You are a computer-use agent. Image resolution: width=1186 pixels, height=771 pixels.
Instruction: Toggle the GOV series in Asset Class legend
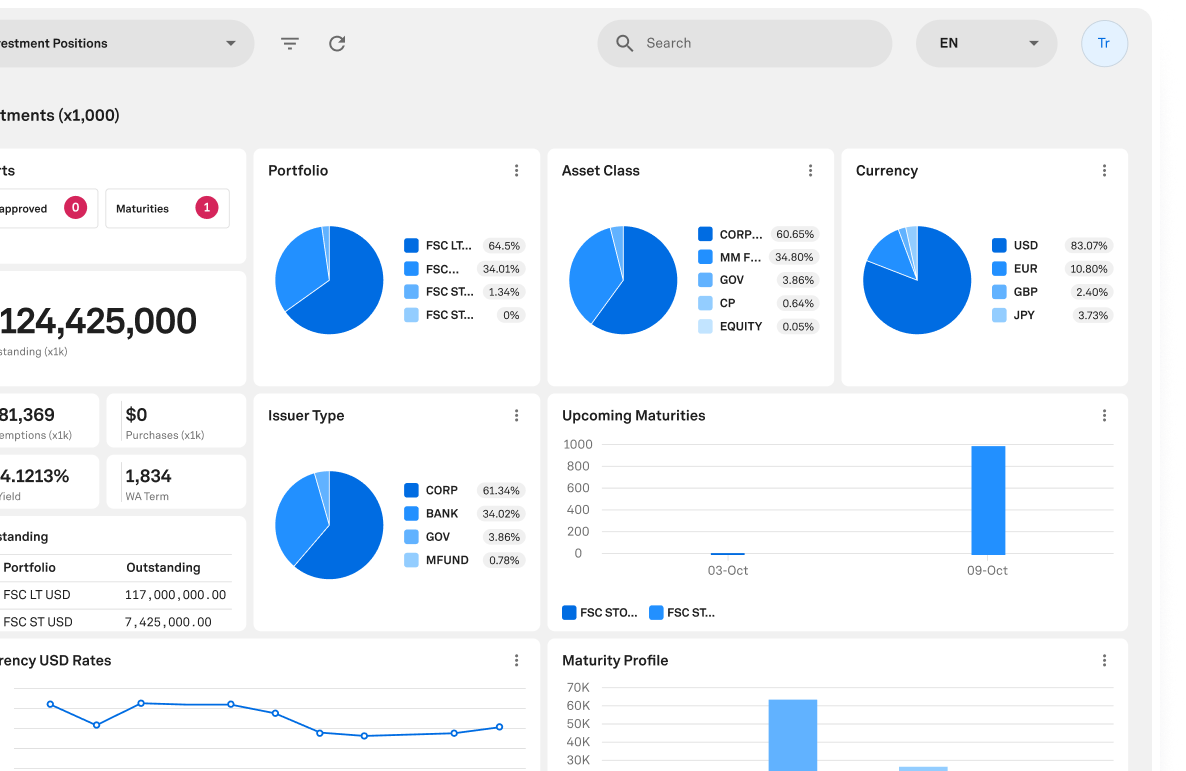(731, 281)
